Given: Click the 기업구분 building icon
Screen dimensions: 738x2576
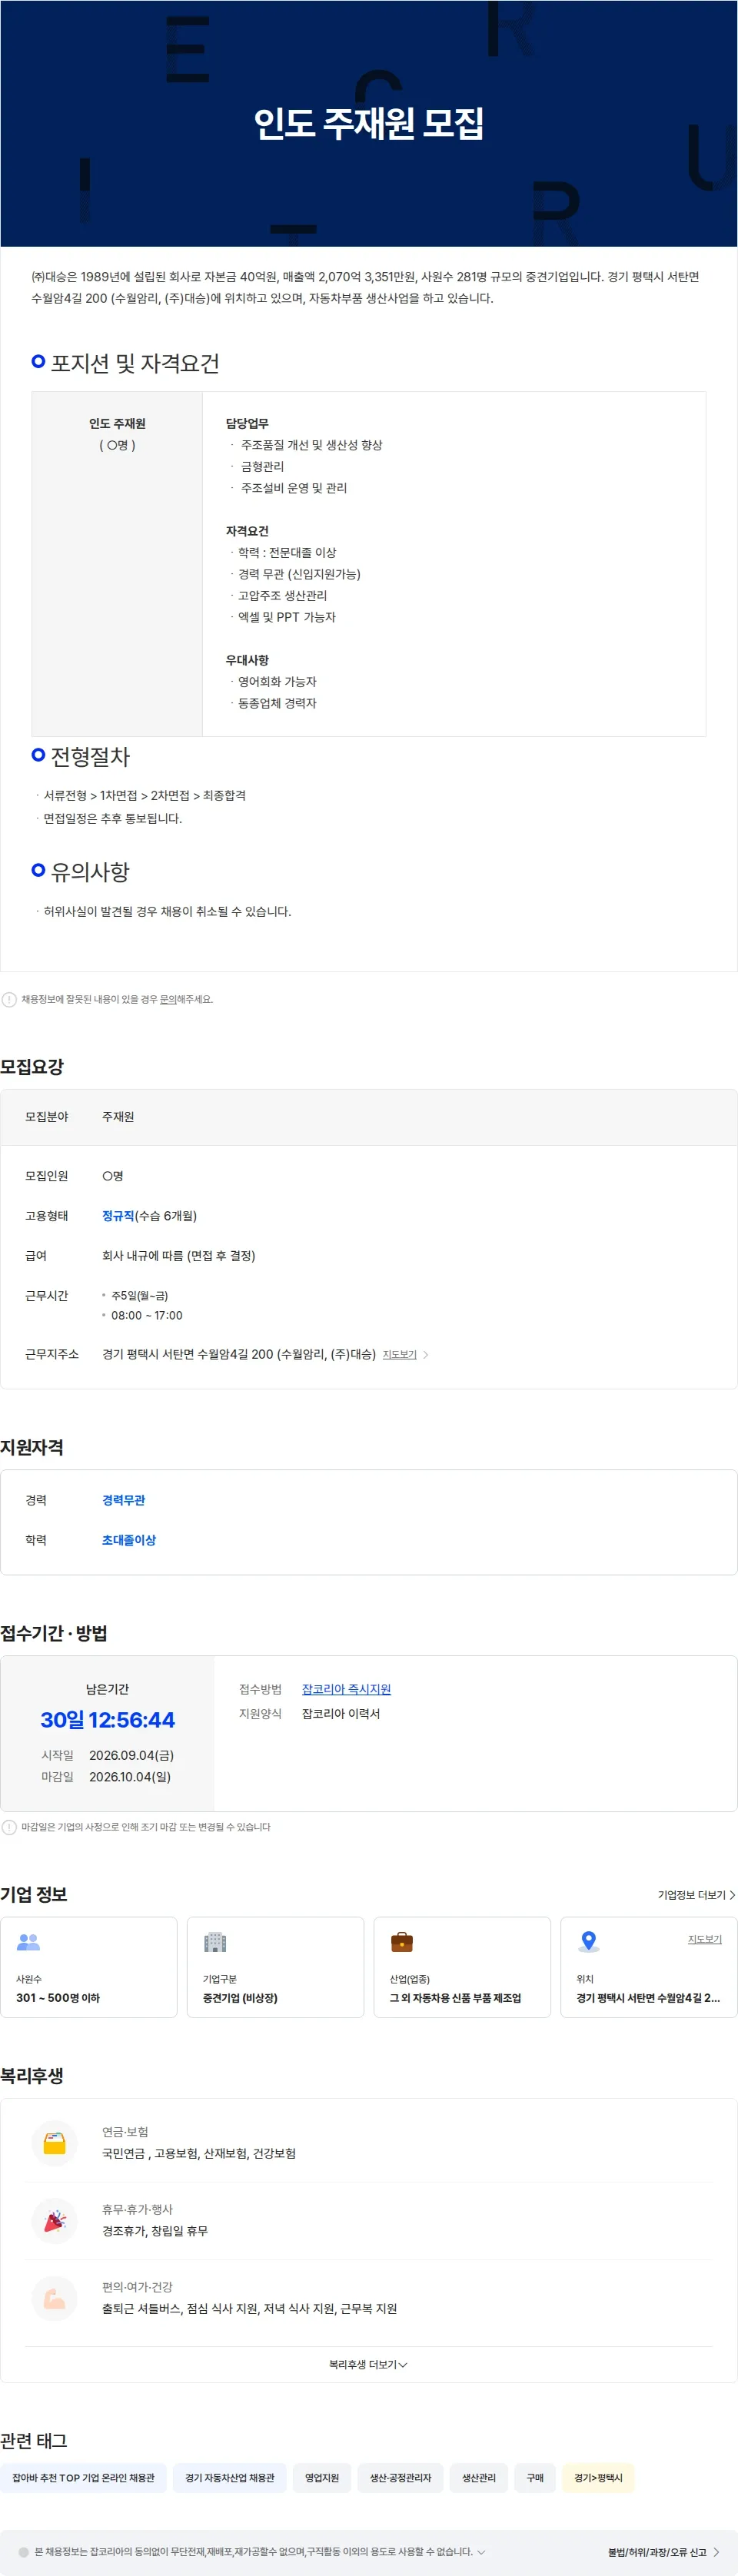Looking at the screenshot, I should coord(215,1942).
